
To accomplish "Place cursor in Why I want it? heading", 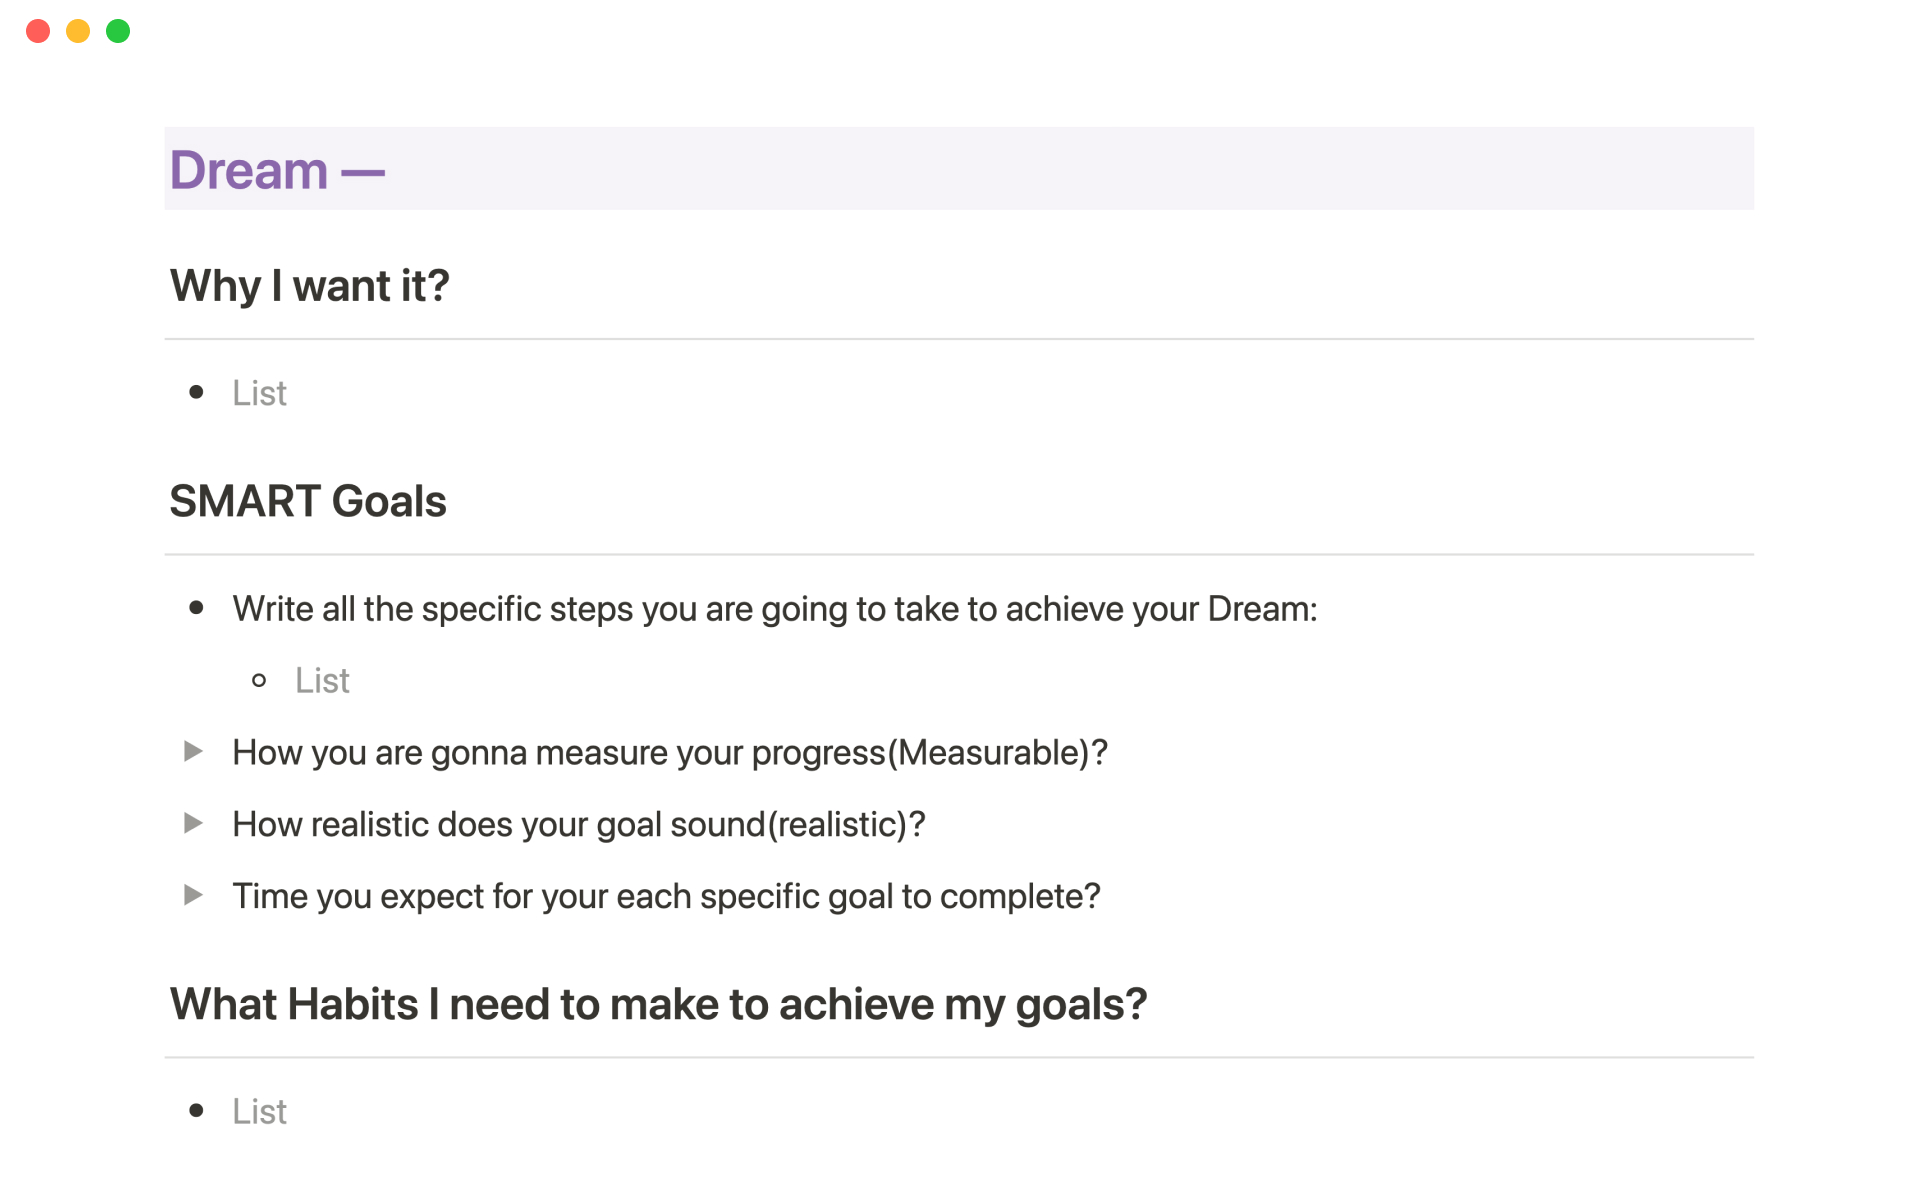I will [309, 286].
